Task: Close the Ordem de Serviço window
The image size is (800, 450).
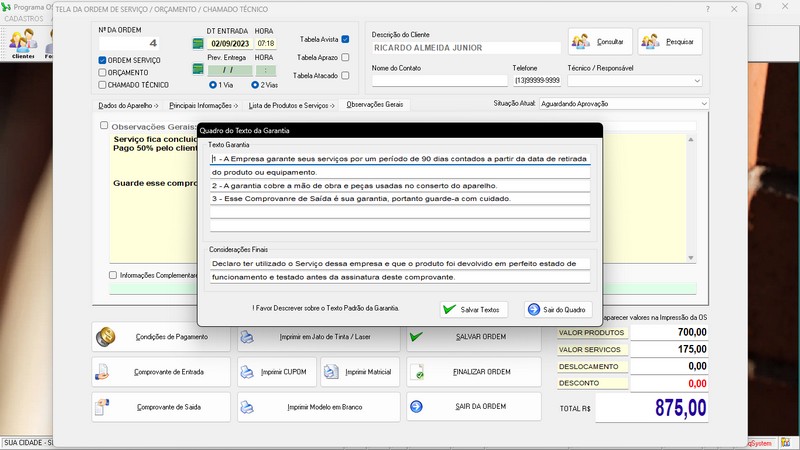Action: click(734, 9)
